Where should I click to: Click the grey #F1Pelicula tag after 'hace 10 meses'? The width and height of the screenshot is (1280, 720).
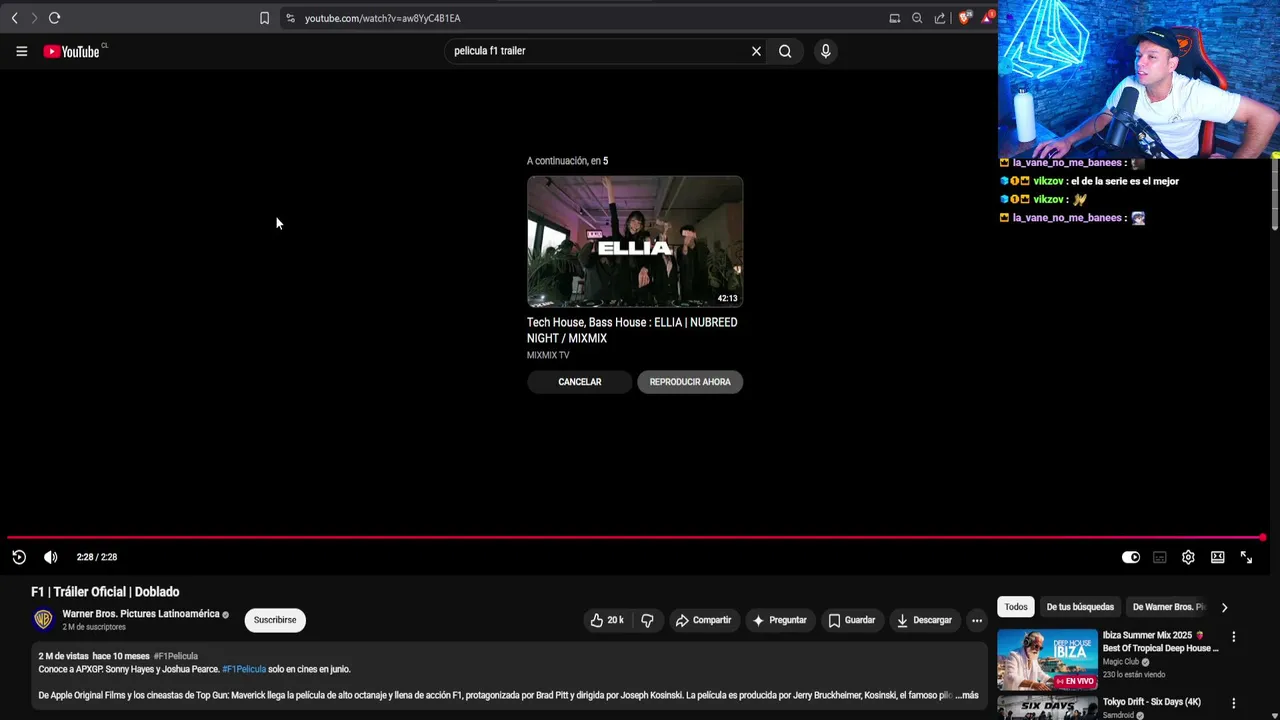pos(175,656)
